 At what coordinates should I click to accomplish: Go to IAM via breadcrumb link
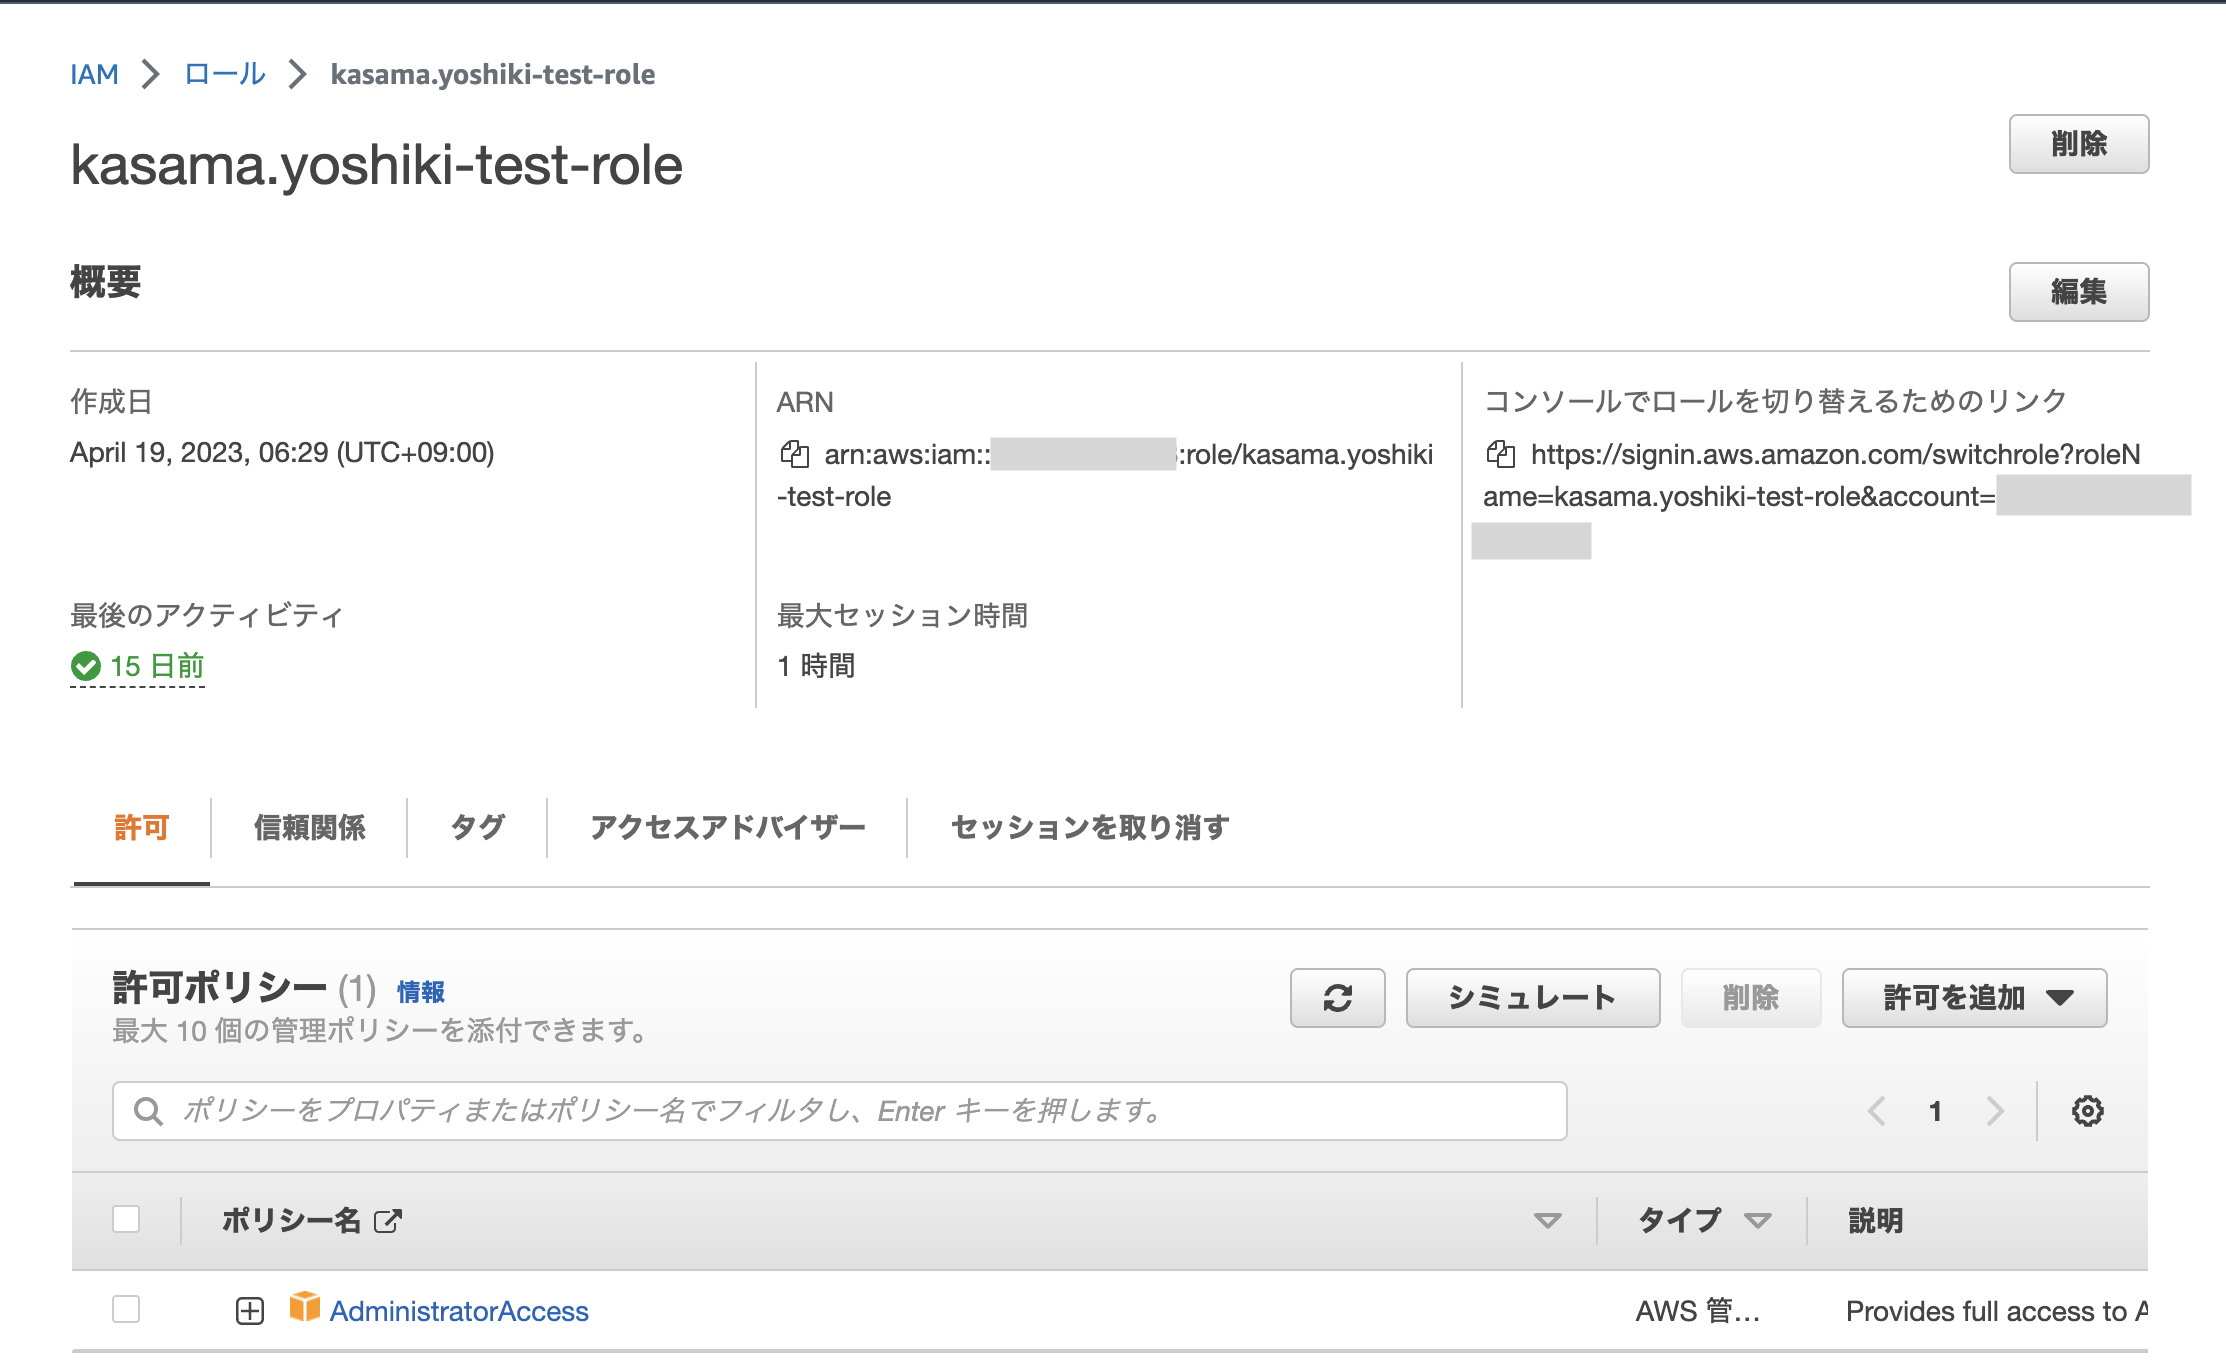click(94, 74)
